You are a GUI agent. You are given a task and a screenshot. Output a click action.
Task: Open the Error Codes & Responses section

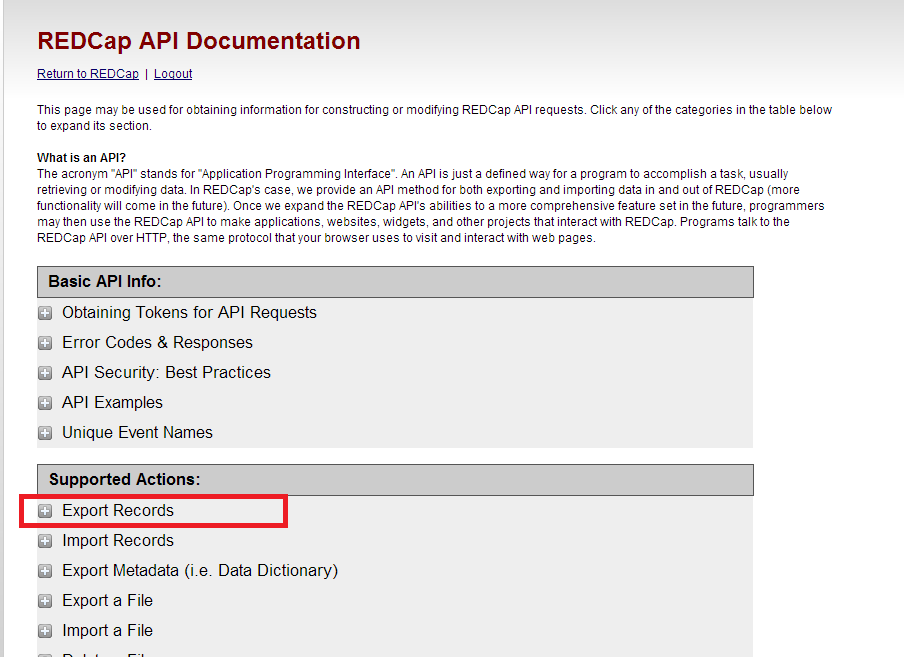pos(157,342)
